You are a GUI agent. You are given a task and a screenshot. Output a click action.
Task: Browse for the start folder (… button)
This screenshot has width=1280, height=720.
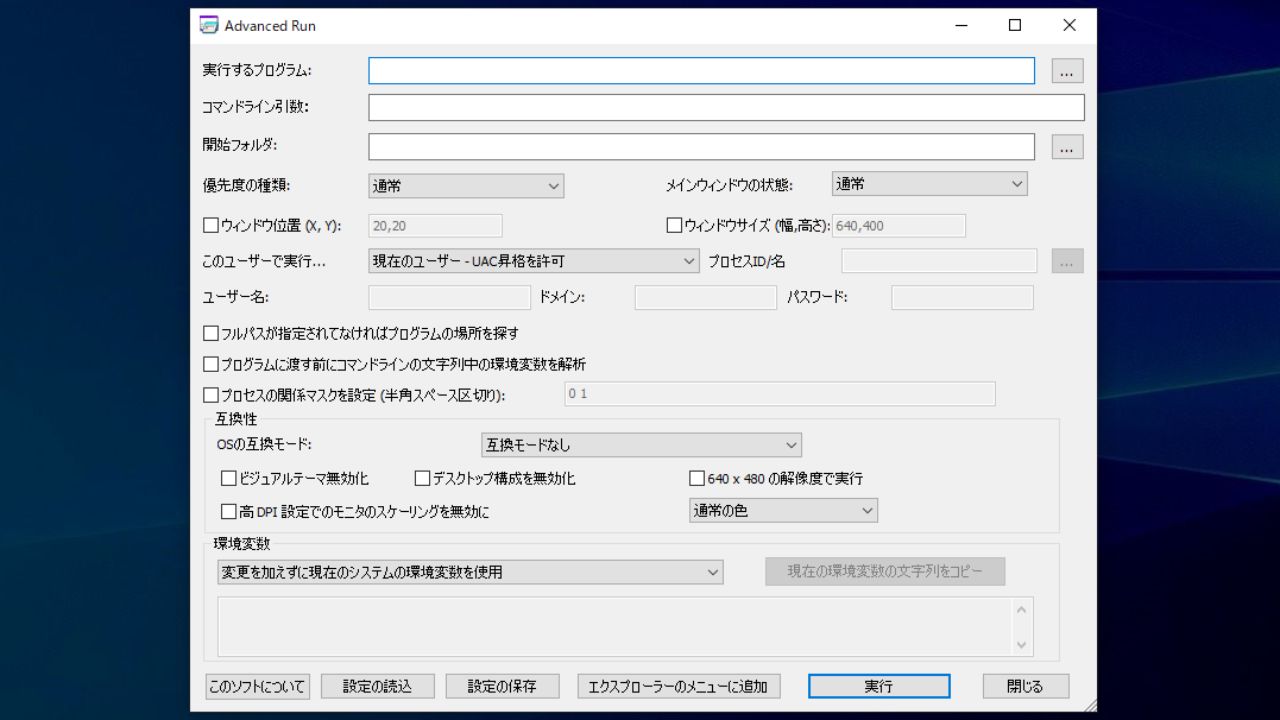(x=1067, y=147)
